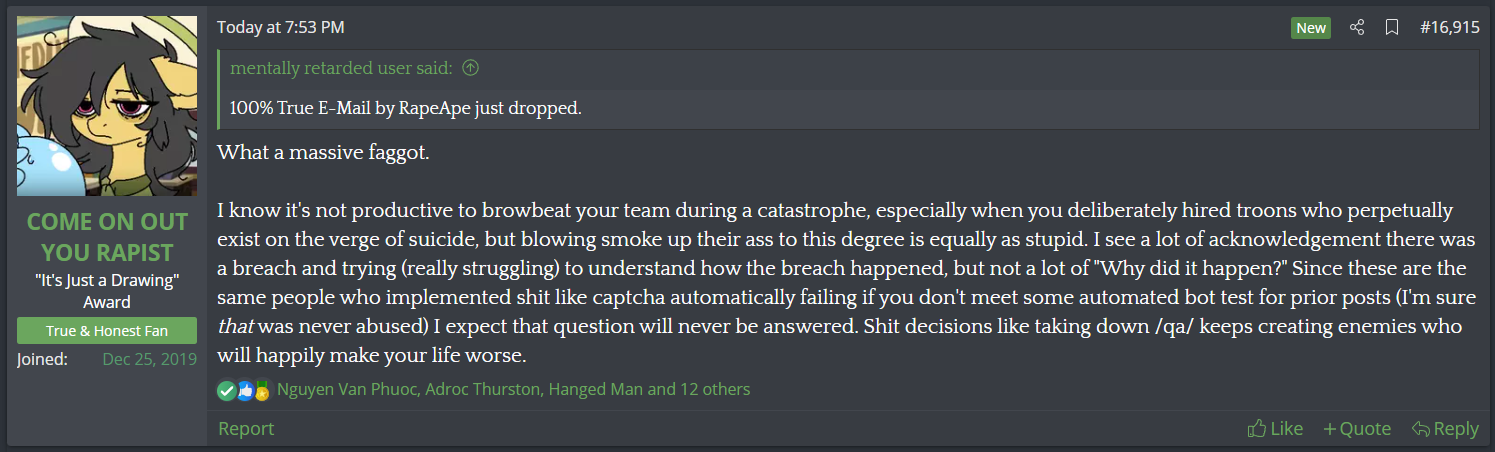Open Adroc Thurston's profile from reactions

tap(482, 389)
